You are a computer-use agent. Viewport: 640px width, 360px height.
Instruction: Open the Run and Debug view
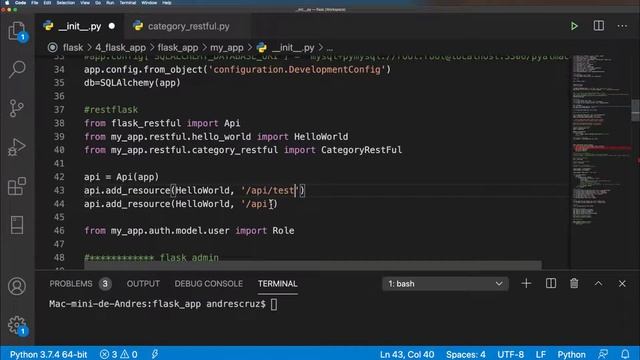tap(17, 147)
